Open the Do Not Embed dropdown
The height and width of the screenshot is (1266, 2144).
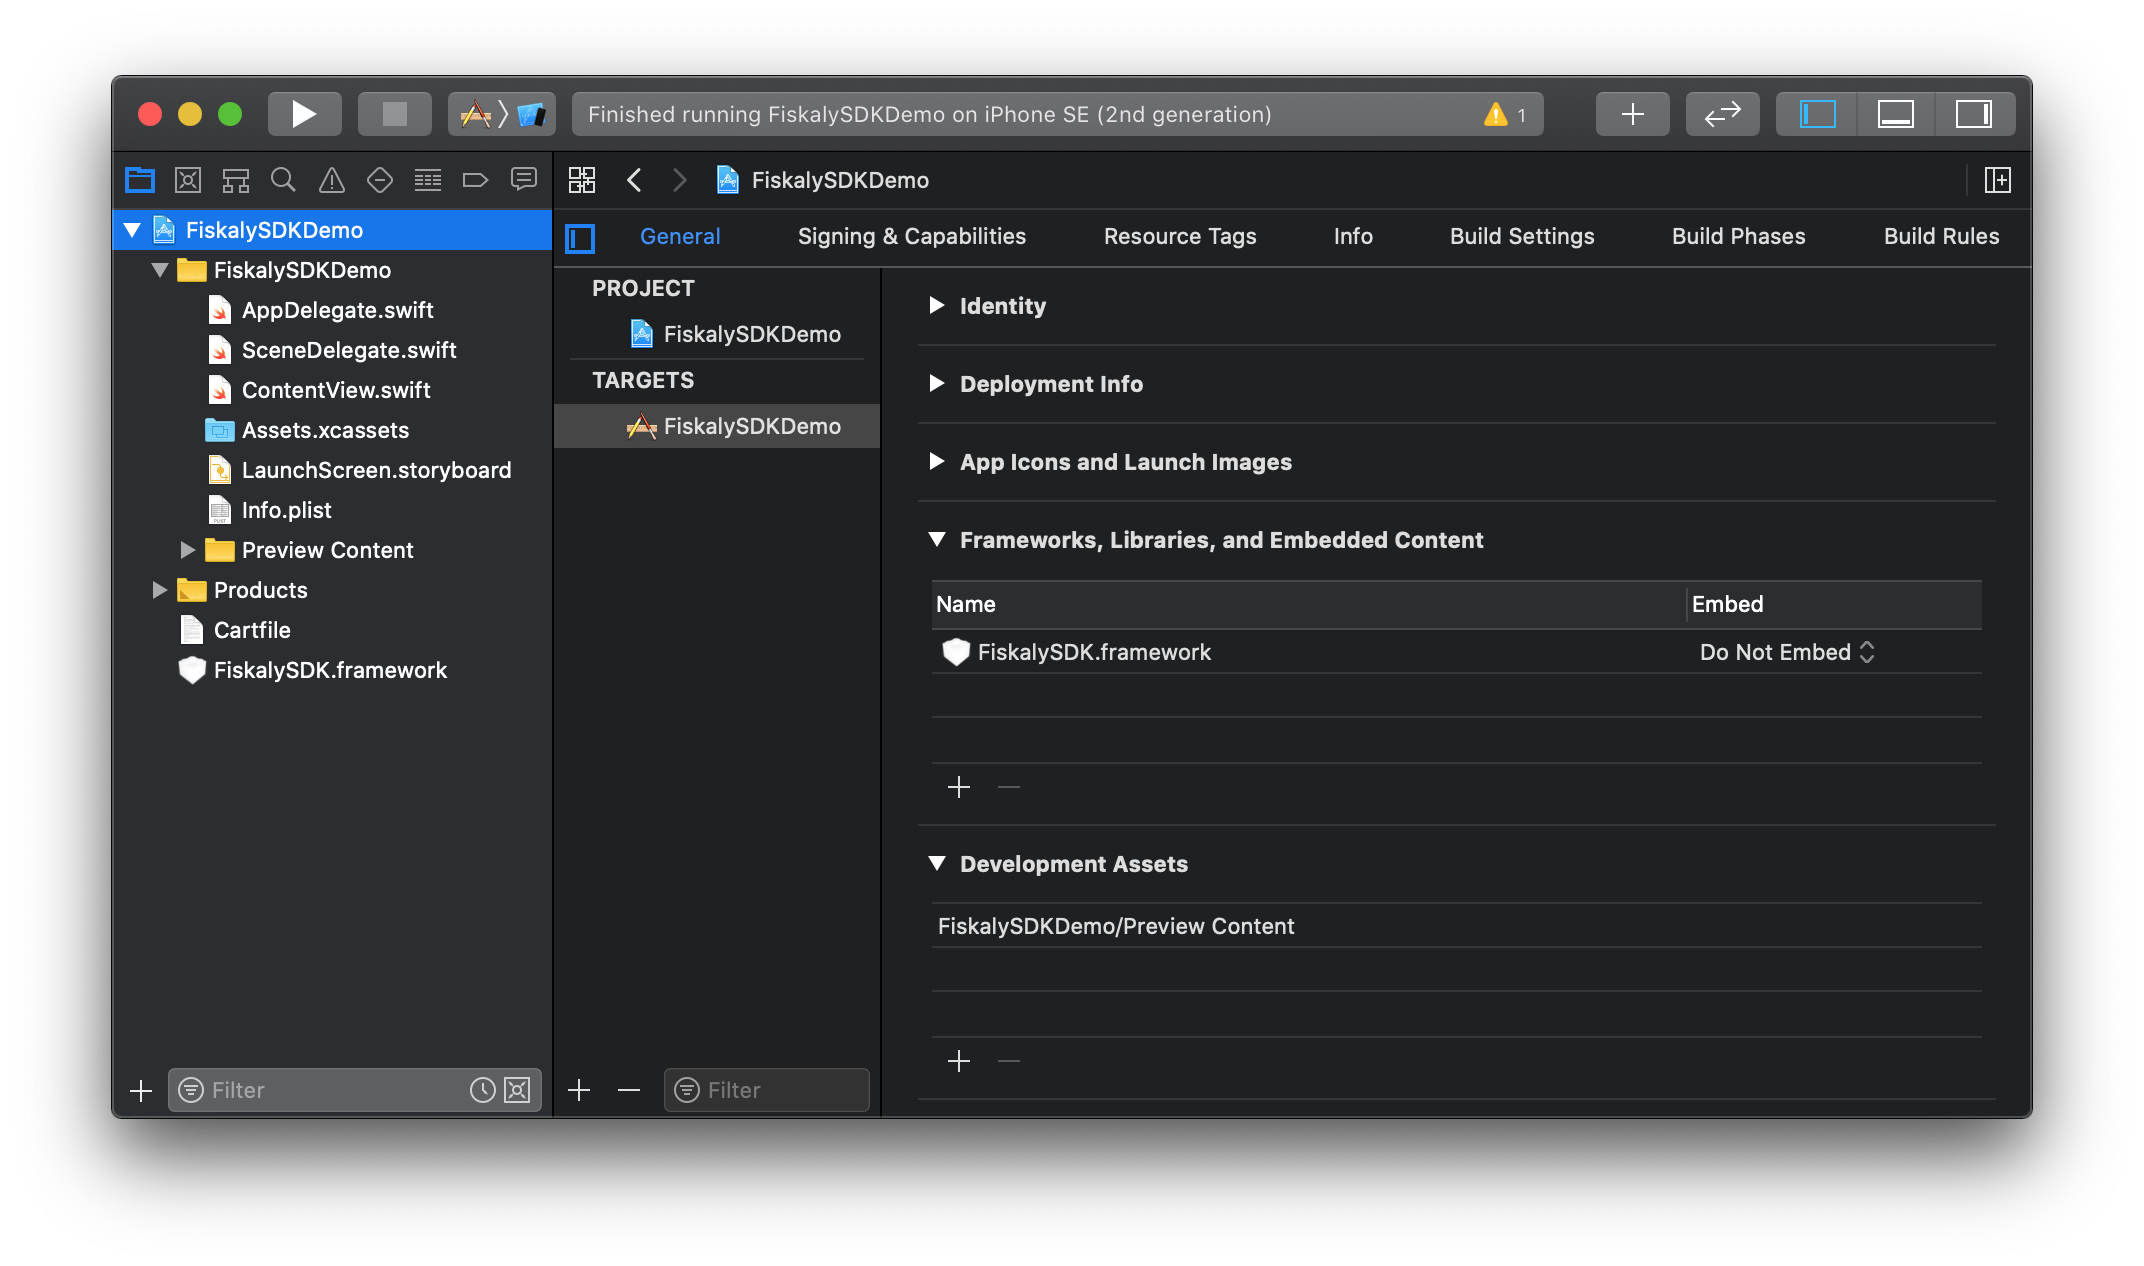click(1786, 652)
